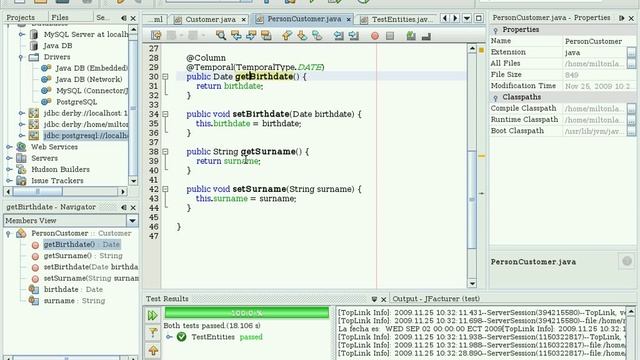This screenshot has width=640, height=360.
Task: Click help icon in Properties description area
Action: click(627, 261)
